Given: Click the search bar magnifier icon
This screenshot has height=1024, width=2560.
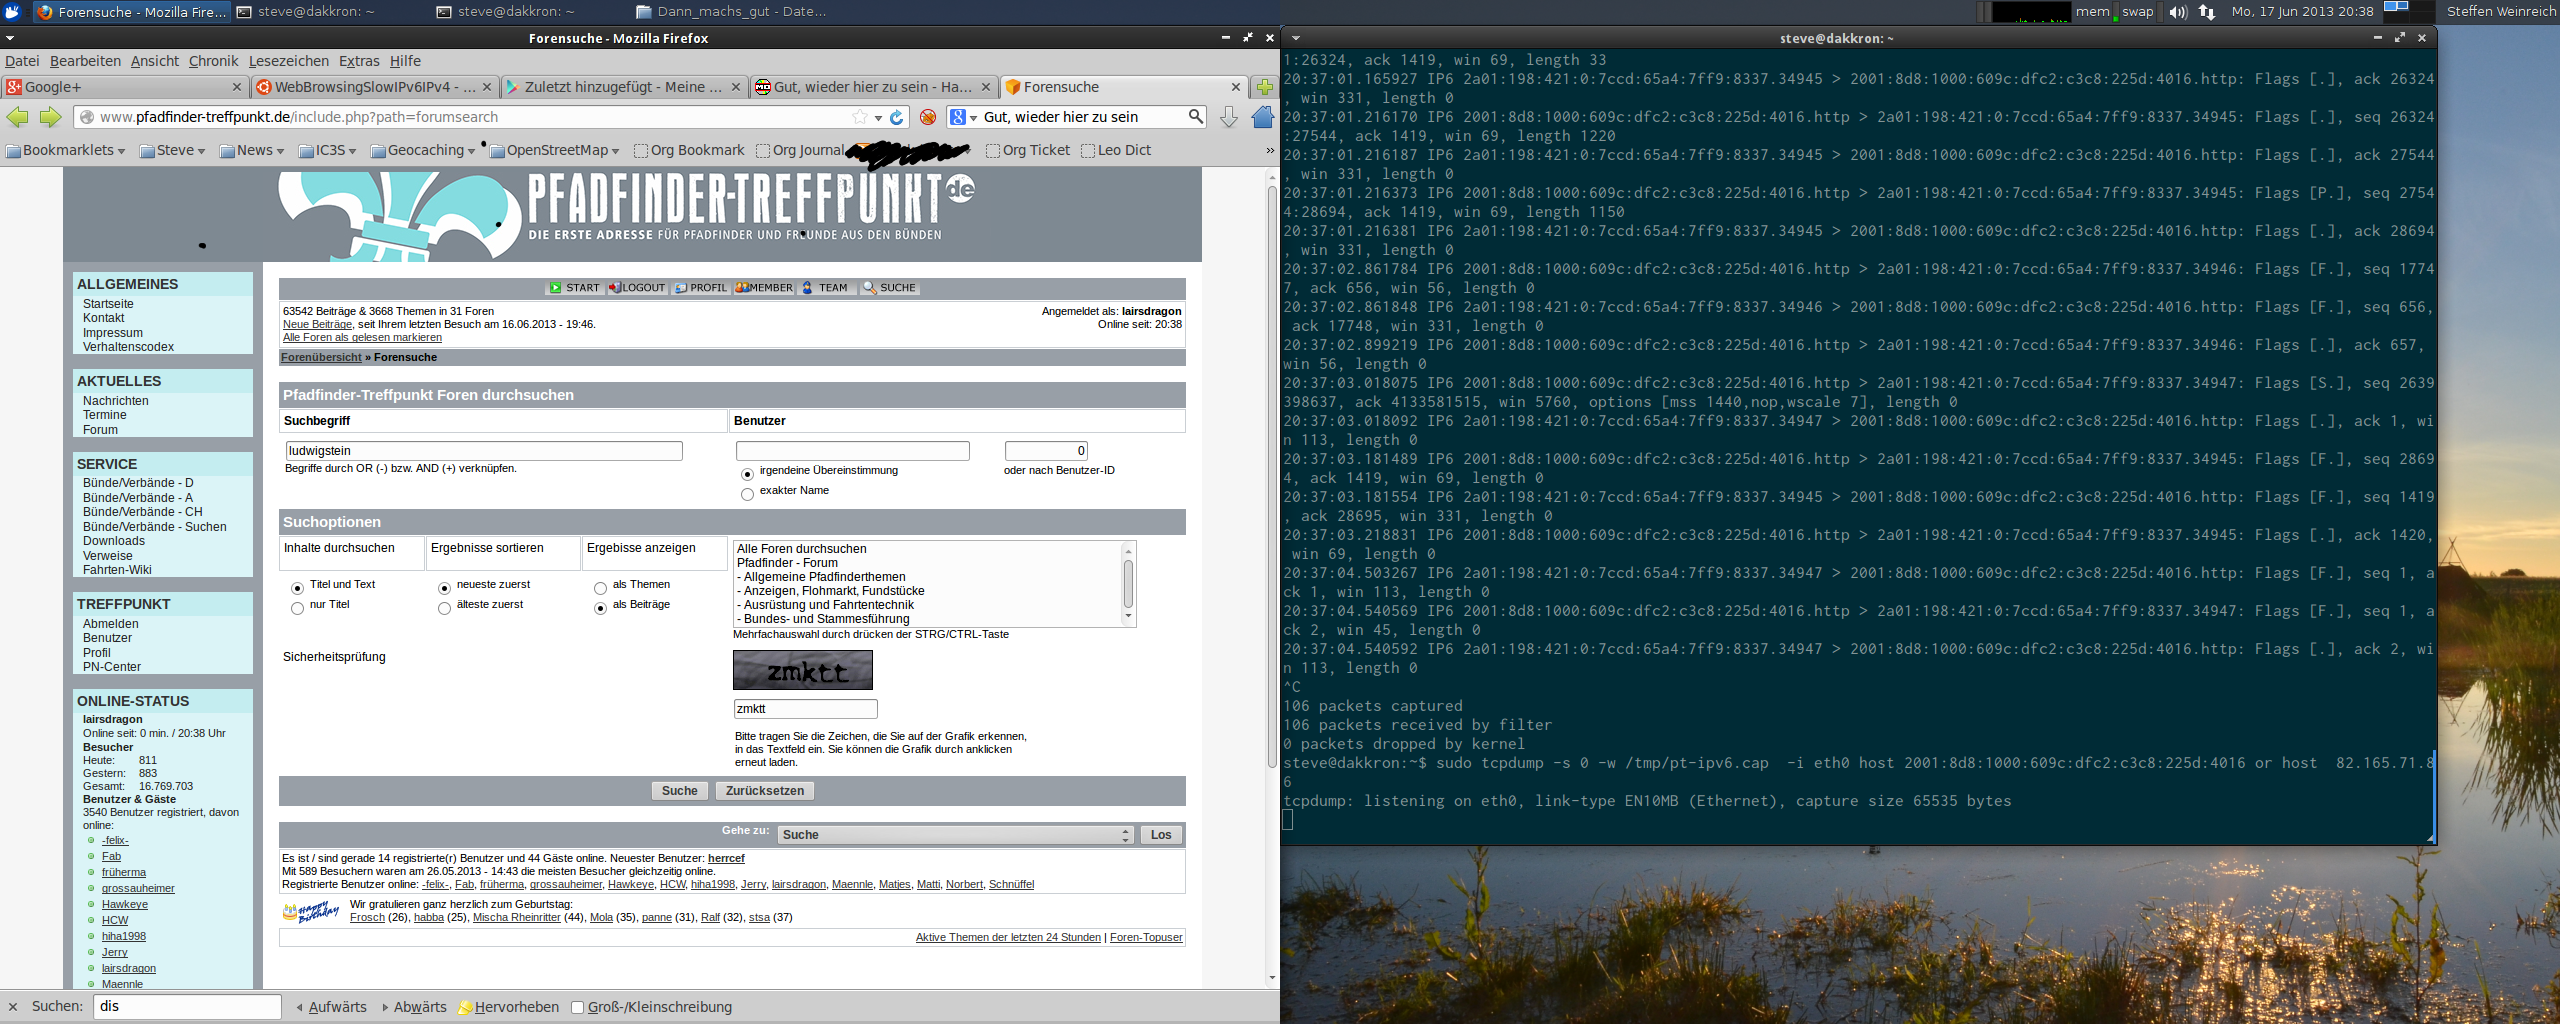Looking at the screenshot, I should 1195,117.
